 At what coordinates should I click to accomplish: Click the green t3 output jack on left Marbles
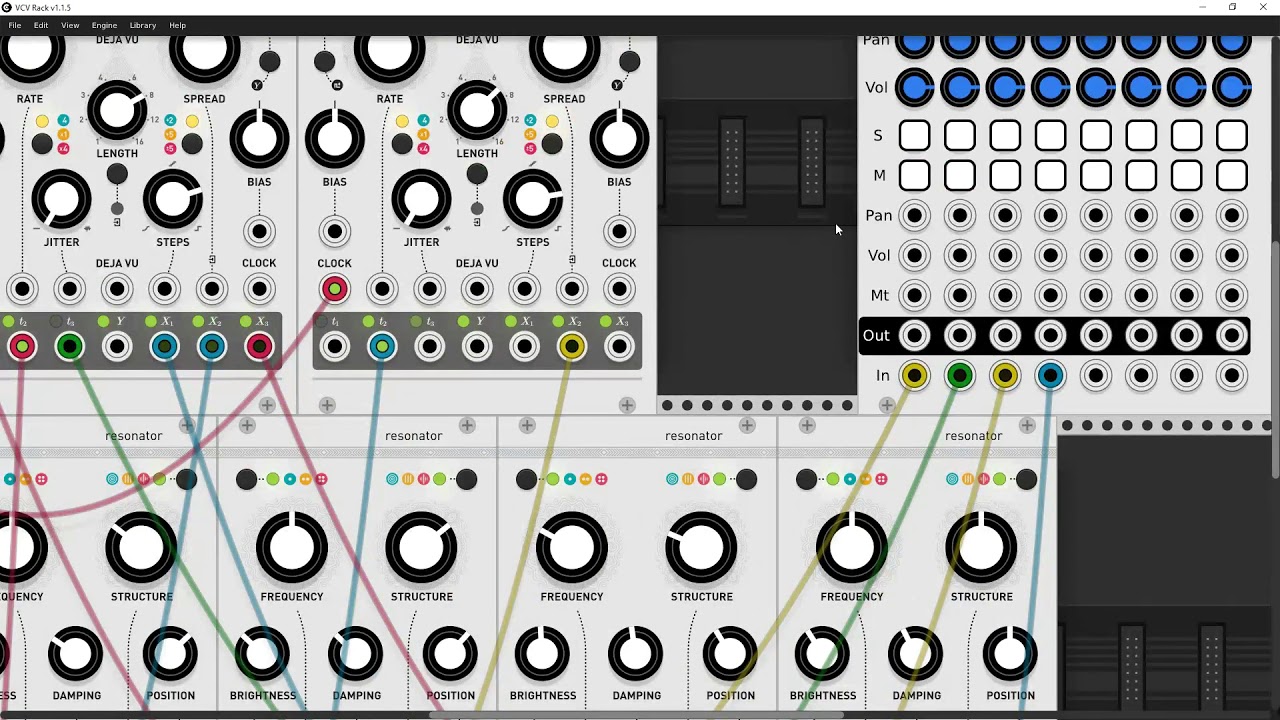[x=69, y=347]
